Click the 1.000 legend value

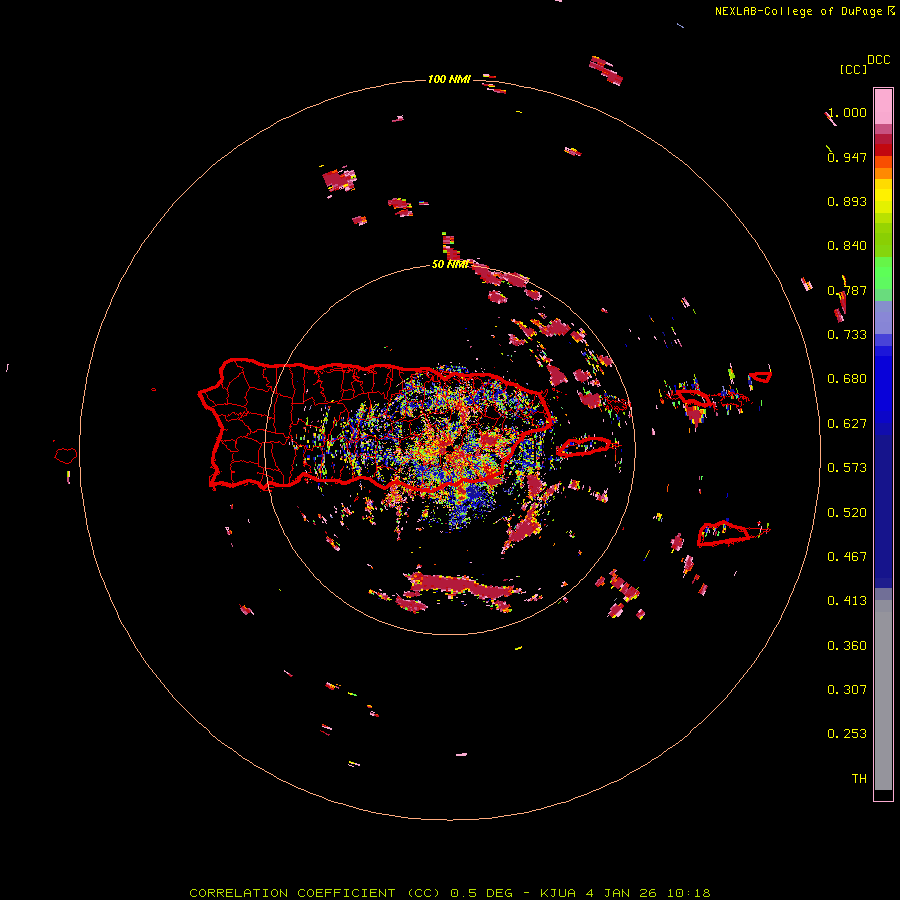[x=847, y=112]
